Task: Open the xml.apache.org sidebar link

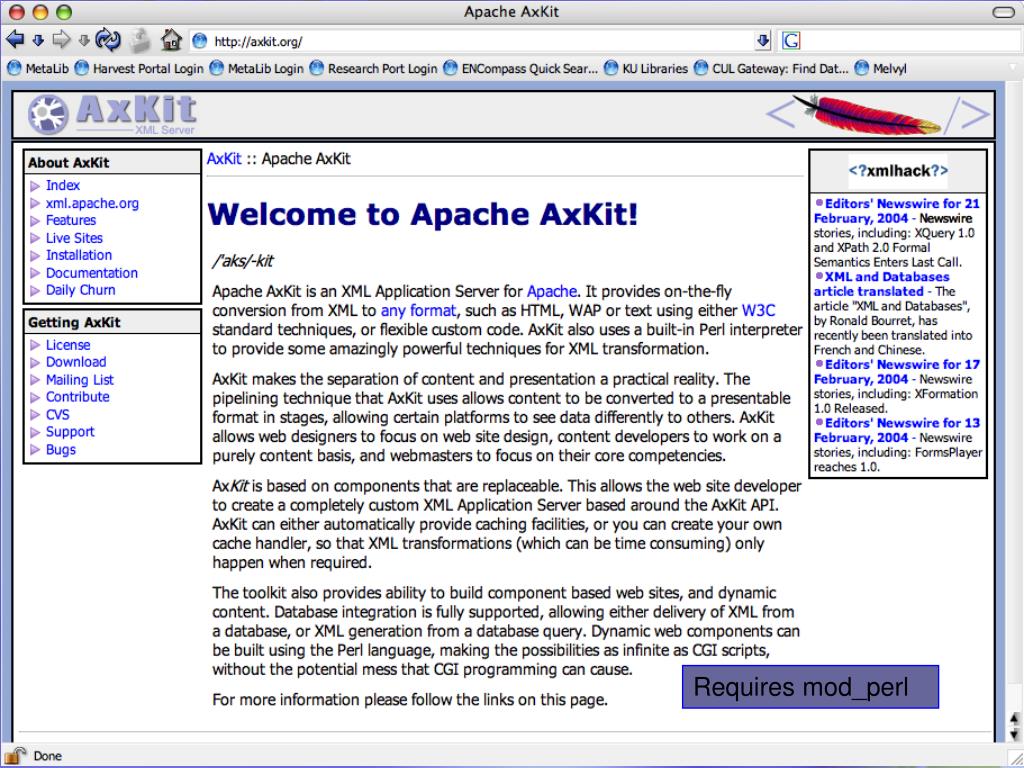Action: [92, 203]
